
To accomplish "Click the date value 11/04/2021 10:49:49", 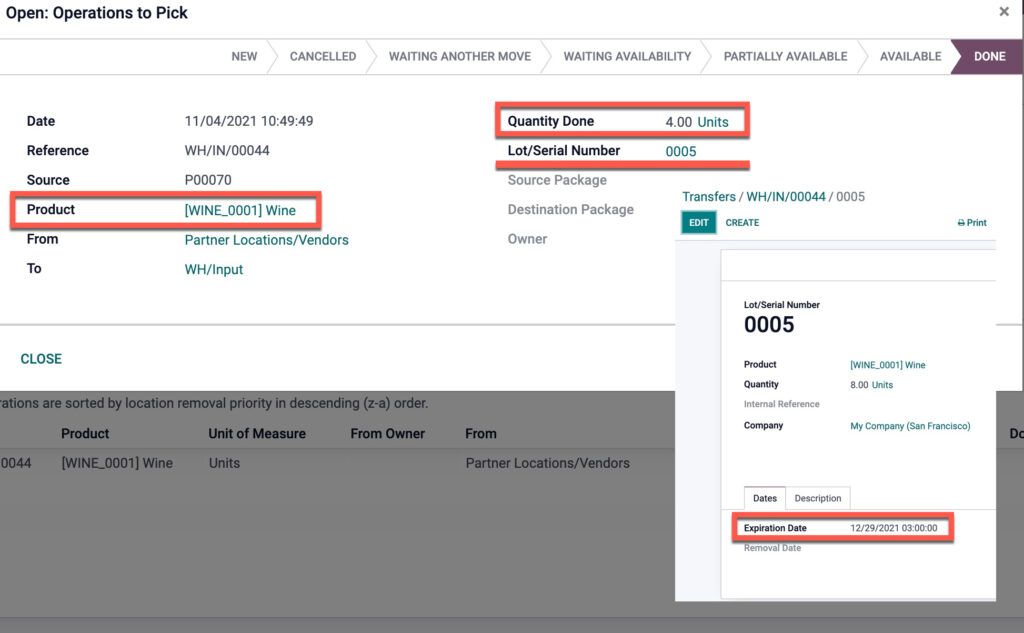I will coord(249,122).
